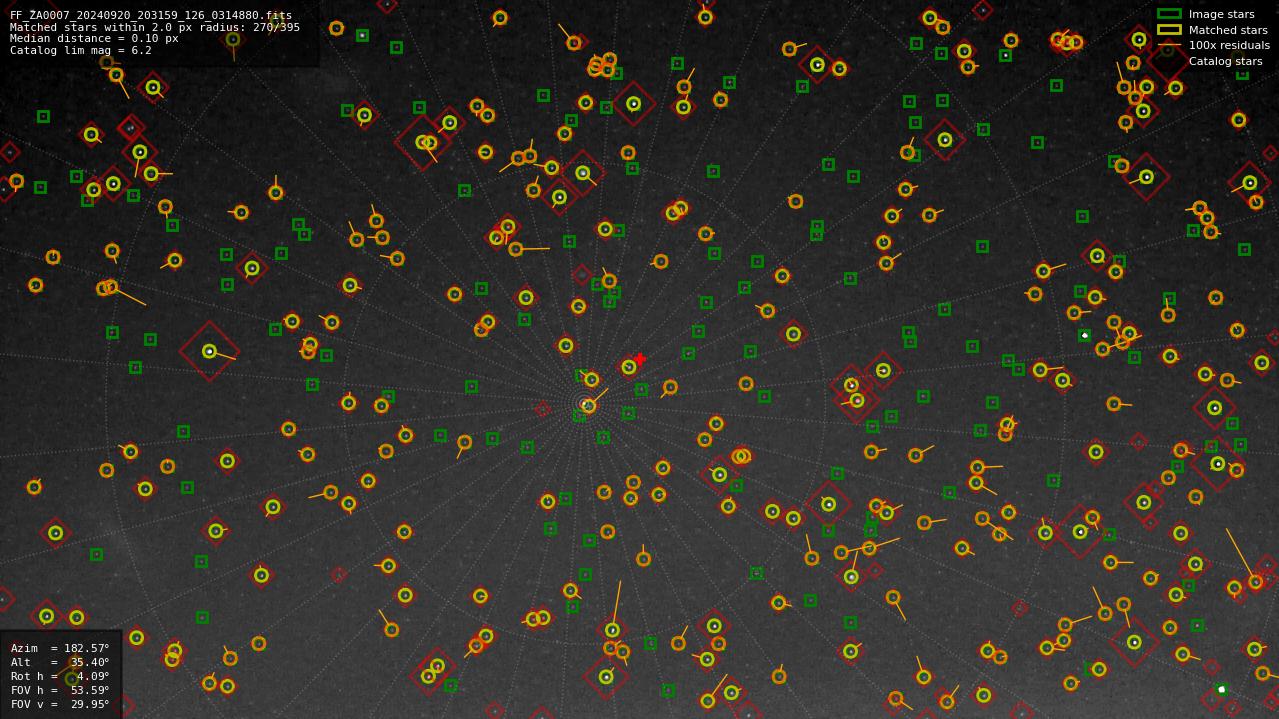Click the red plus marker at field center
Image resolution: width=1279 pixels, height=719 pixels.
640,359
